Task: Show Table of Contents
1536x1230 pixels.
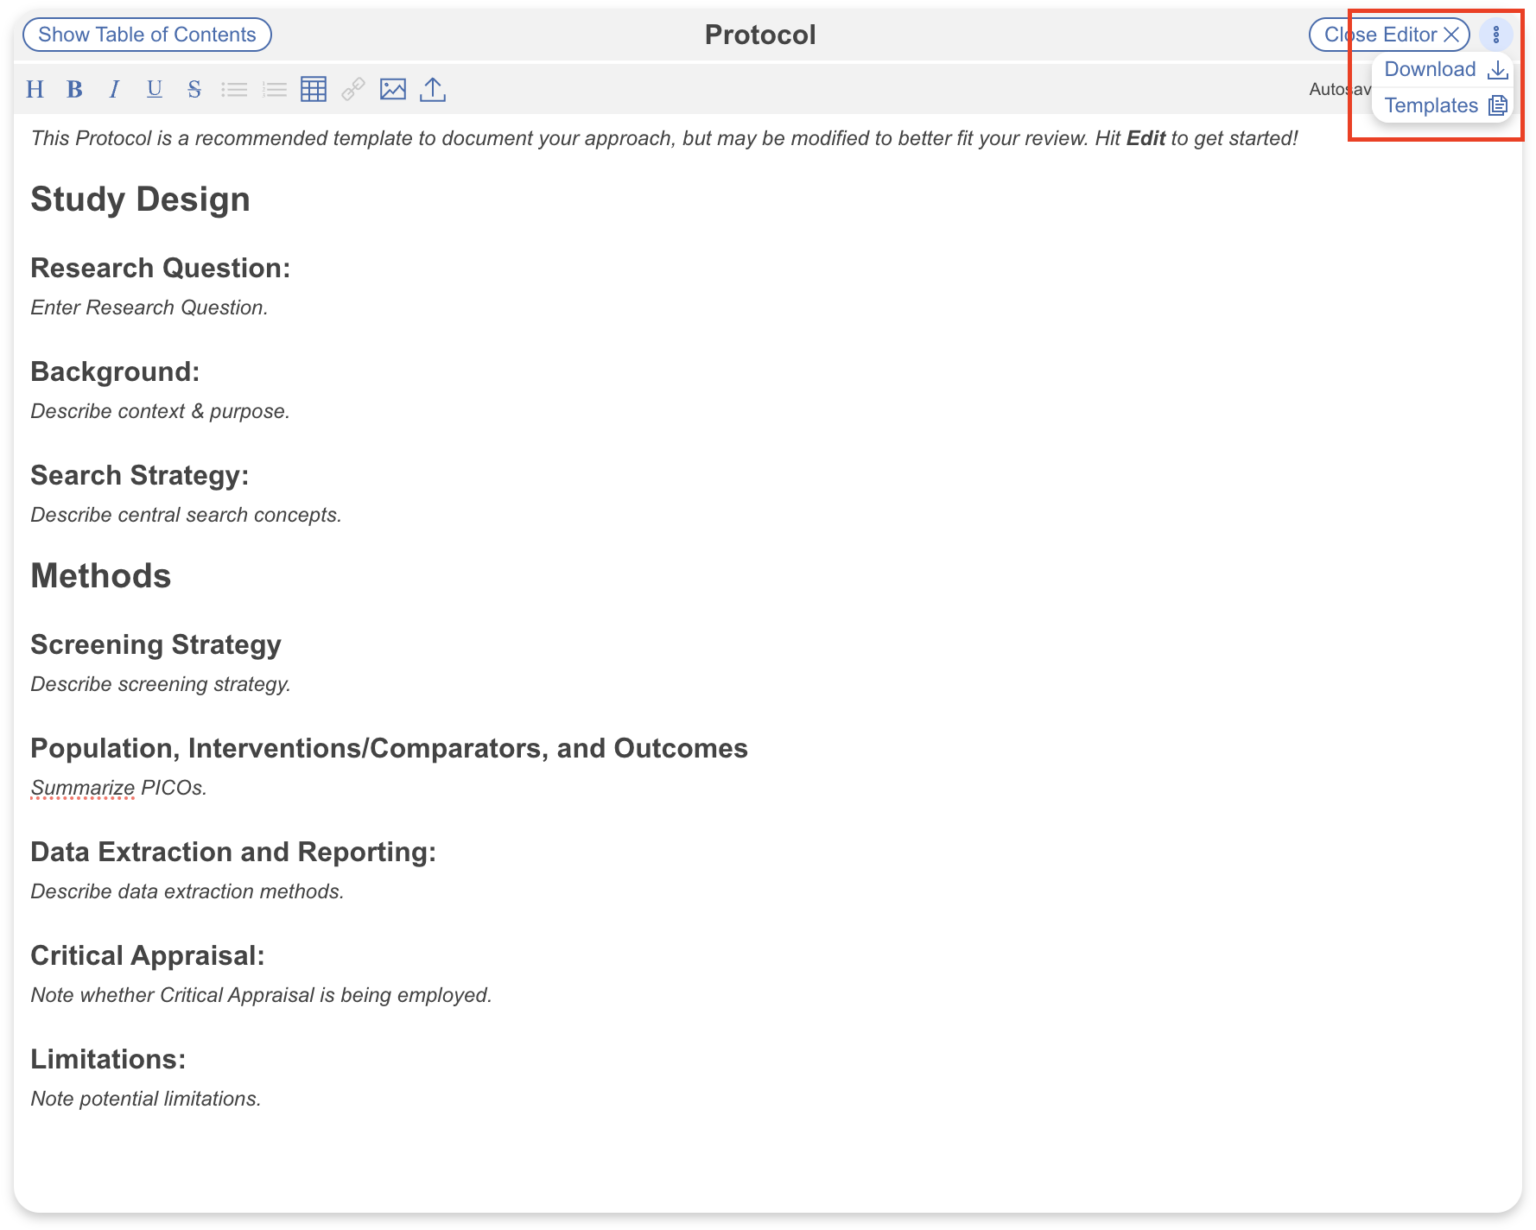Action: 146,34
